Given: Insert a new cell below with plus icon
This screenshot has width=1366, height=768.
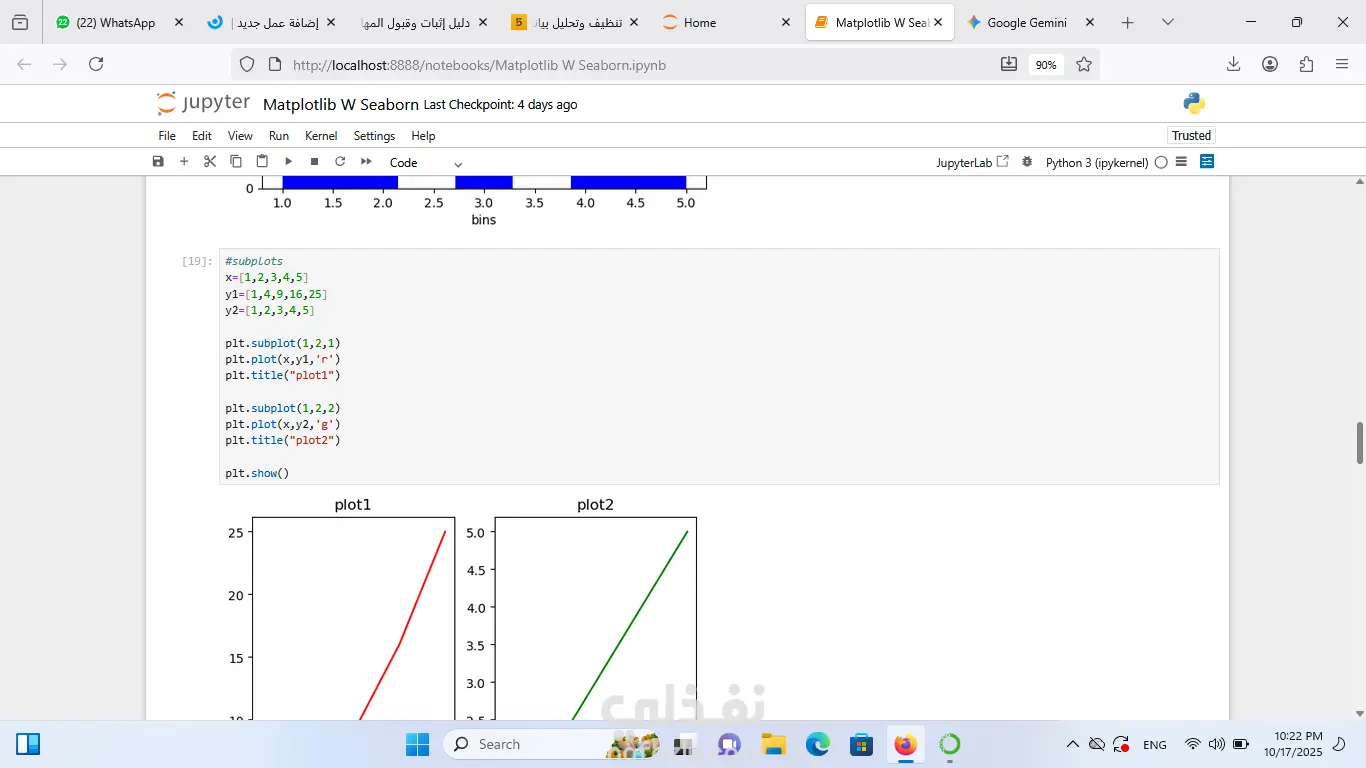Looking at the screenshot, I should click(184, 162).
